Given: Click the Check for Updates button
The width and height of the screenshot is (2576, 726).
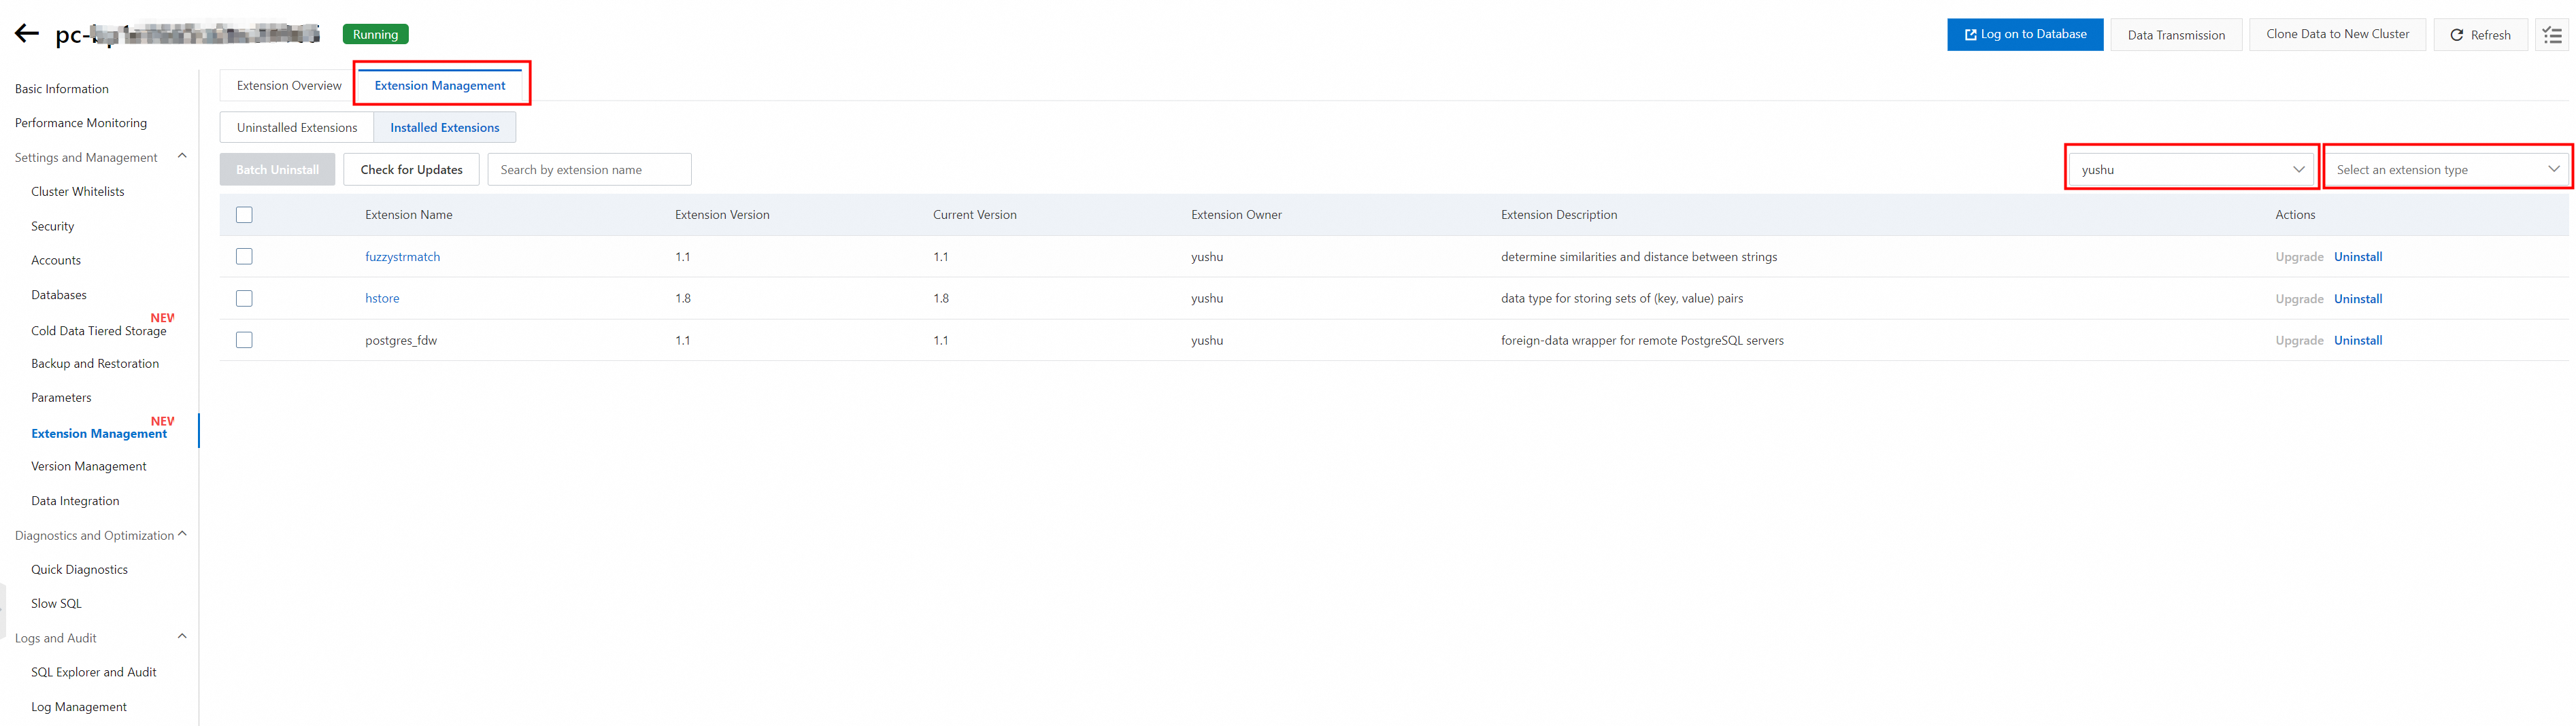Looking at the screenshot, I should tap(411, 170).
